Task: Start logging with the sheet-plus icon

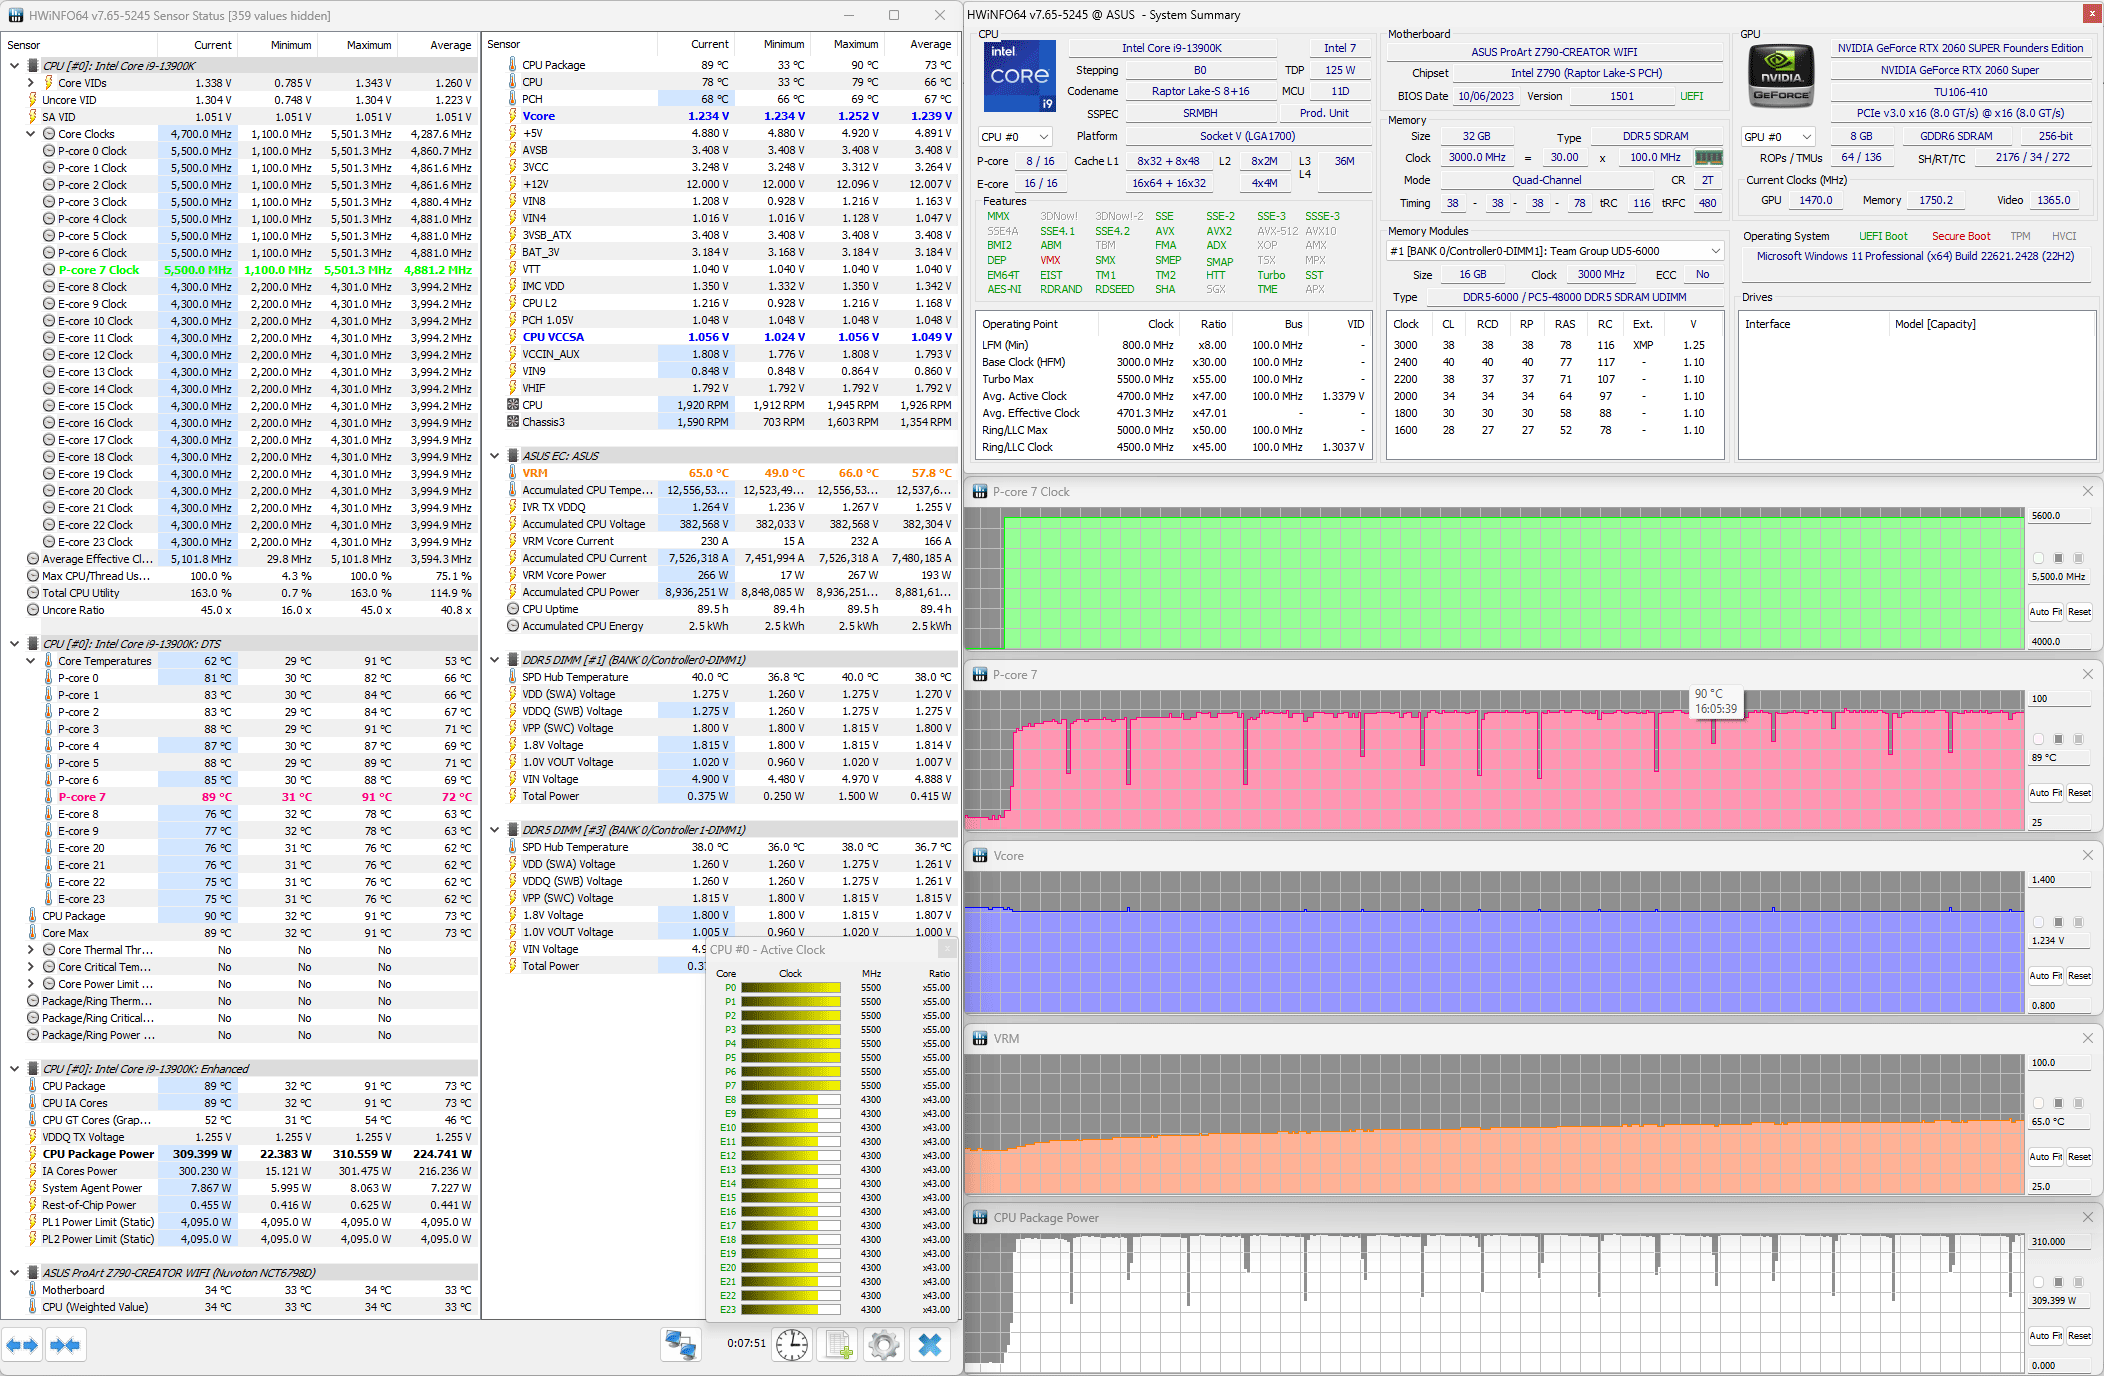Action: pyautogui.click(x=839, y=1345)
